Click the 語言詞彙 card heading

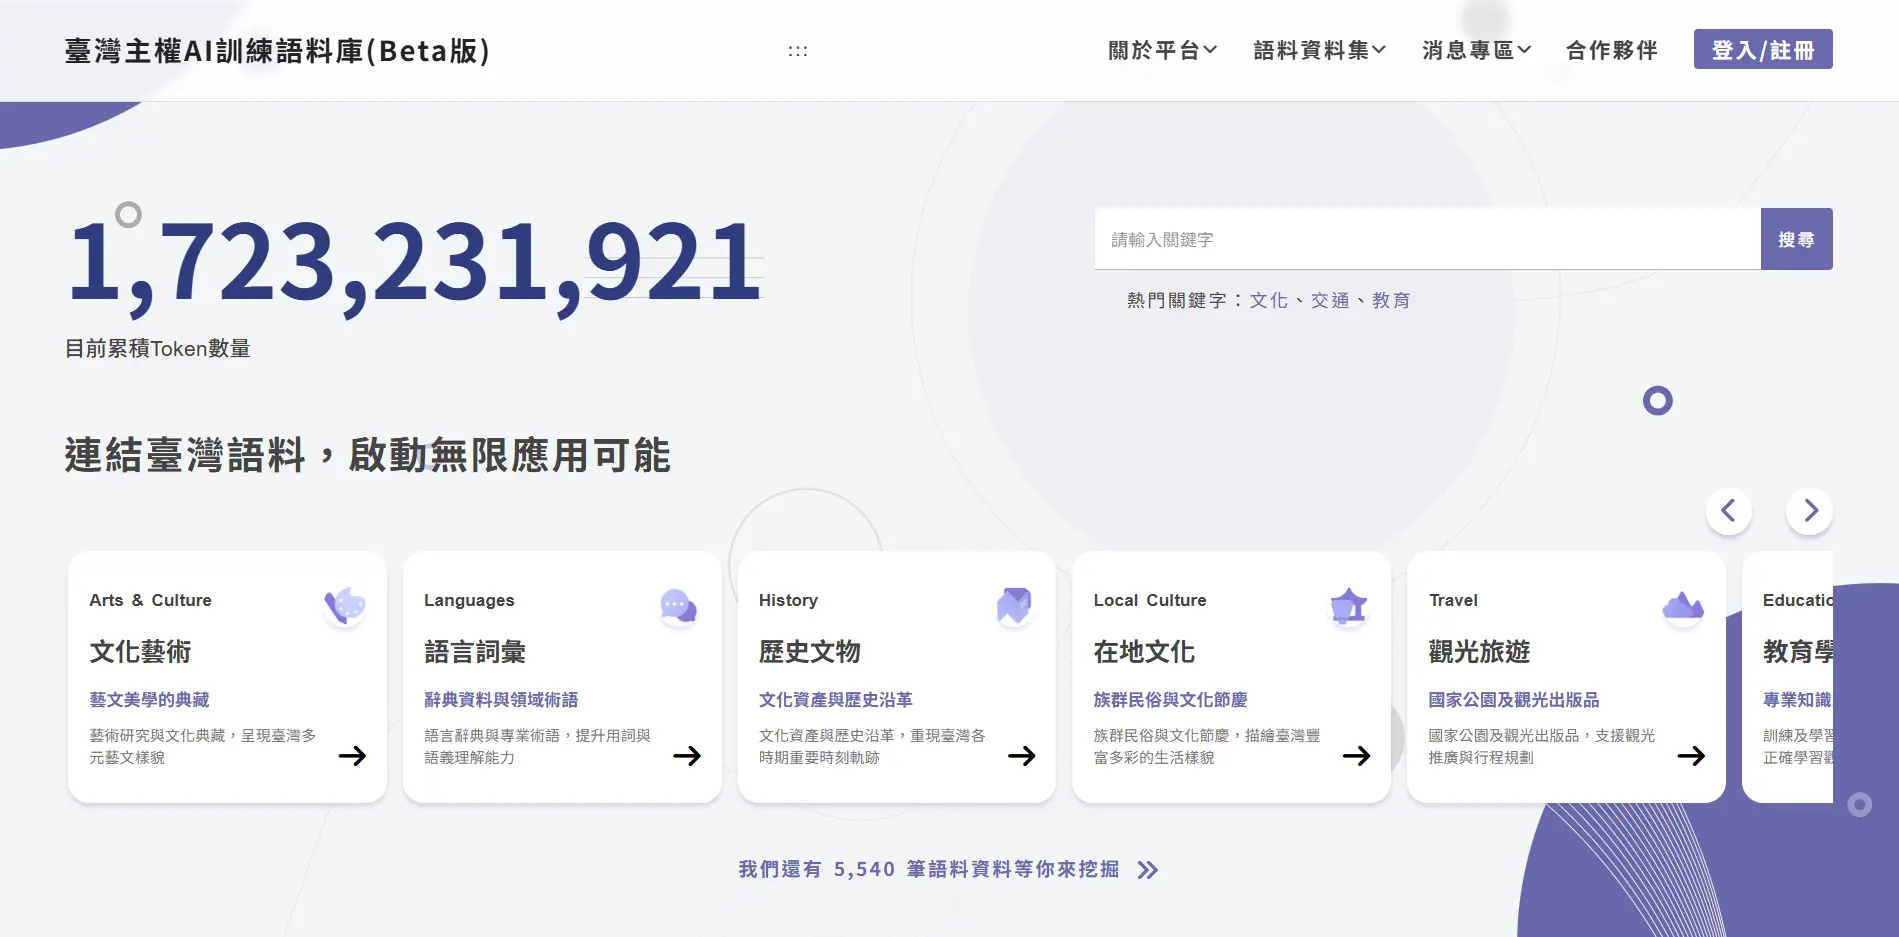tap(475, 652)
